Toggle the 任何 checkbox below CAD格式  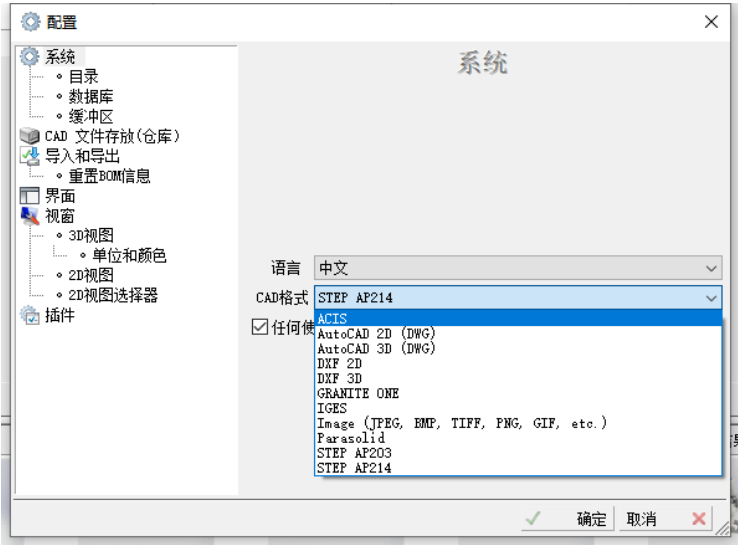260,327
